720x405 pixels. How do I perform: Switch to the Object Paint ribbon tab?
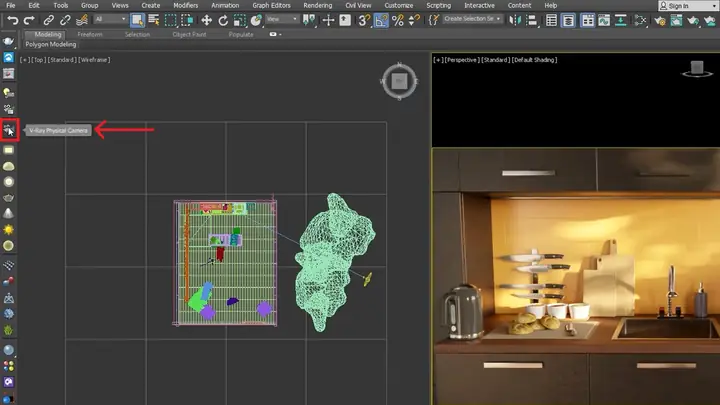tap(189, 34)
